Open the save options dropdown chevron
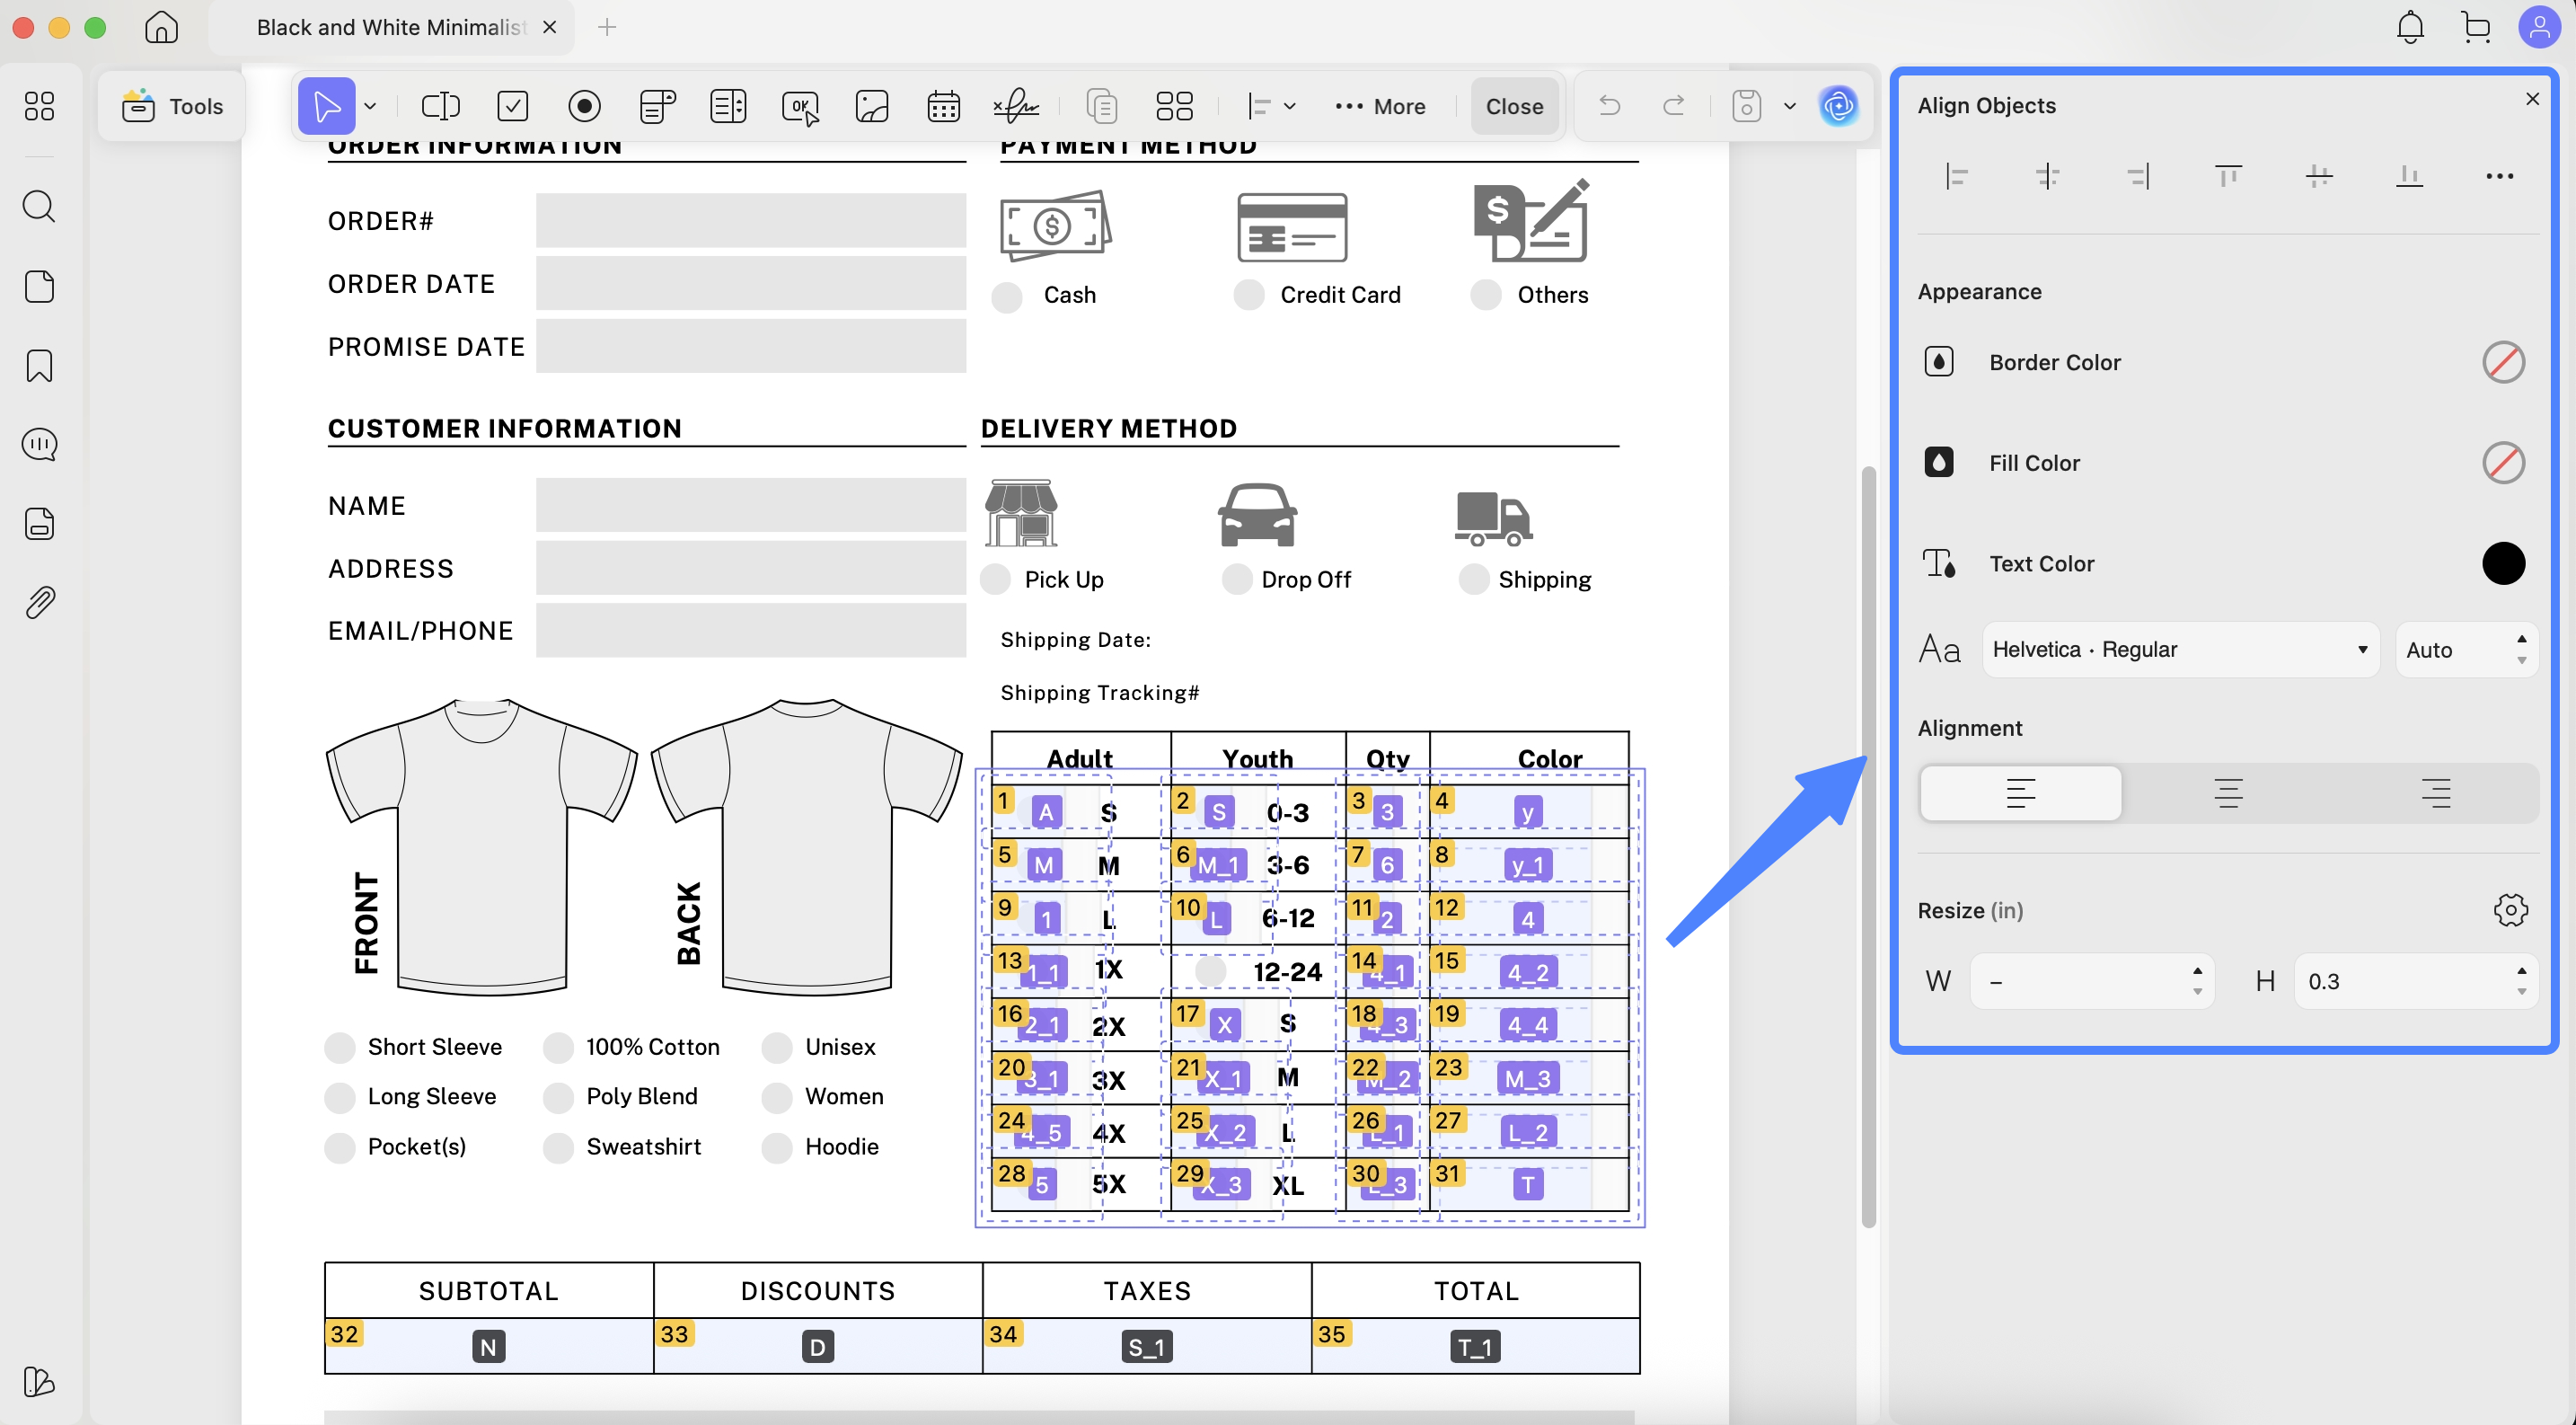The image size is (2576, 1425). click(x=1791, y=106)
